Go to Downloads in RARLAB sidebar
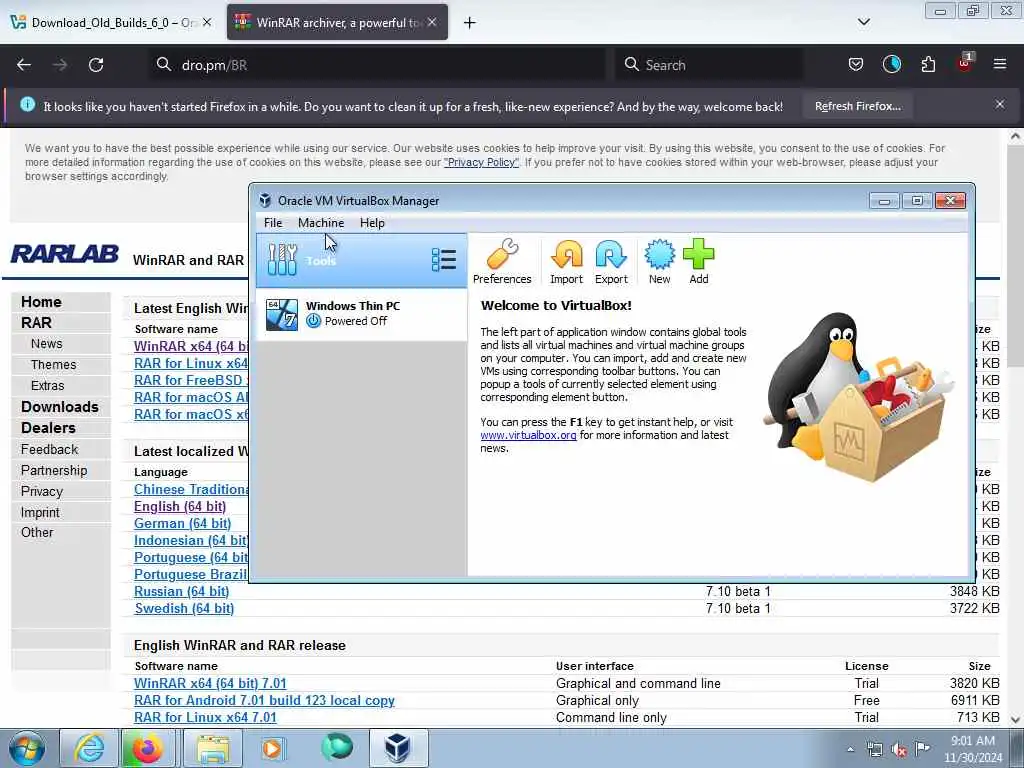Image resolution: width=1024 pixels, height=768 pixels. pos(59,407)
